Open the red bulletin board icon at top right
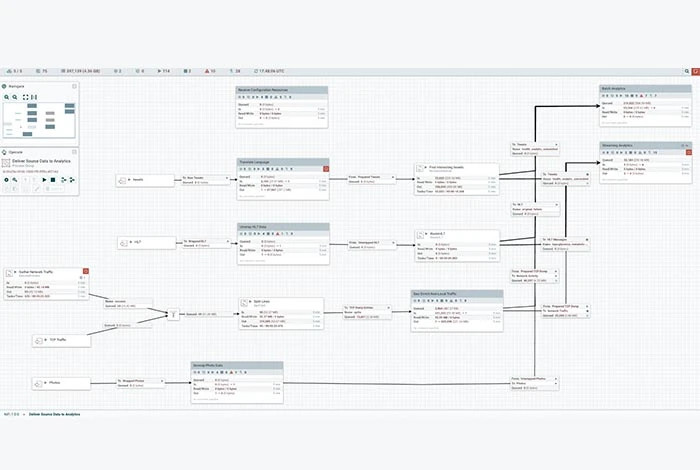This screenshot has width=700, height=470. pyautogui.click(x=696, y=71)
